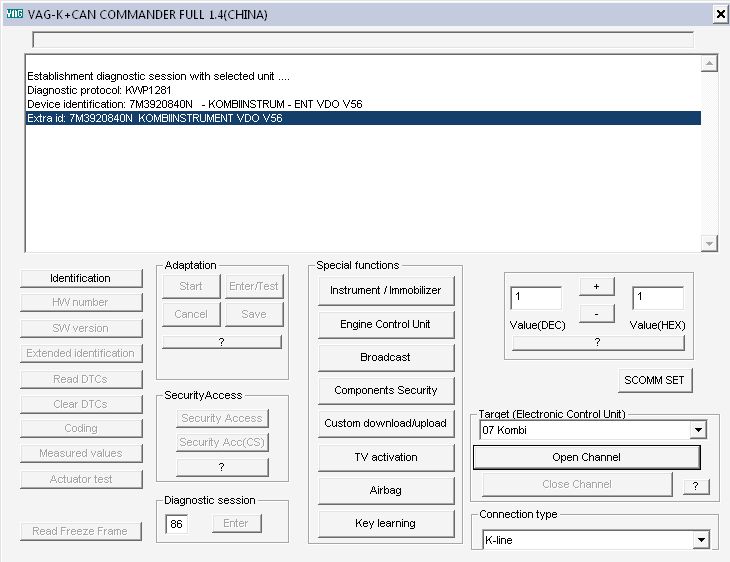This screenshot has height=562, width=730.
Task: Click the Close Channel button
Action: tap(577, 485)
